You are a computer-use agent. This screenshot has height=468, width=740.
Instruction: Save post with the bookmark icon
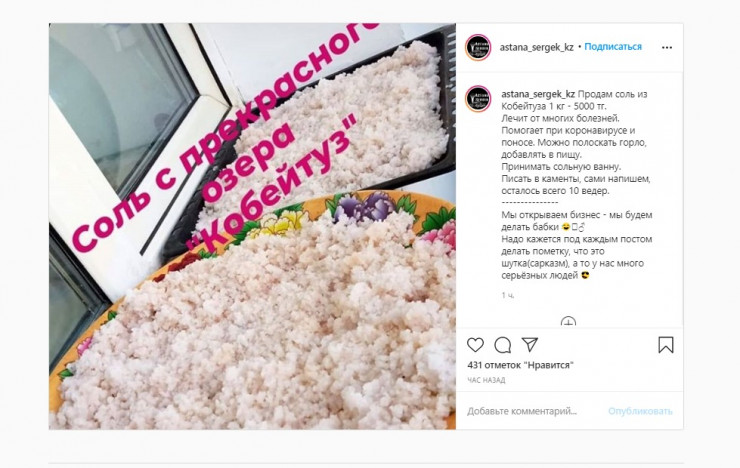click(x=666, y=345)
